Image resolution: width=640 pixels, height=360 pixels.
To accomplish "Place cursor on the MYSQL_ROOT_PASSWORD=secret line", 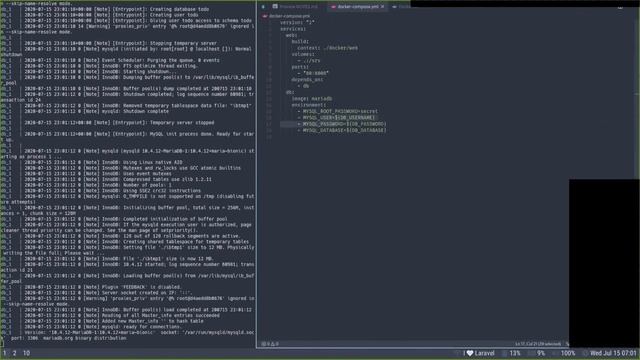I will pyautogui.click(x=338, y=111).
